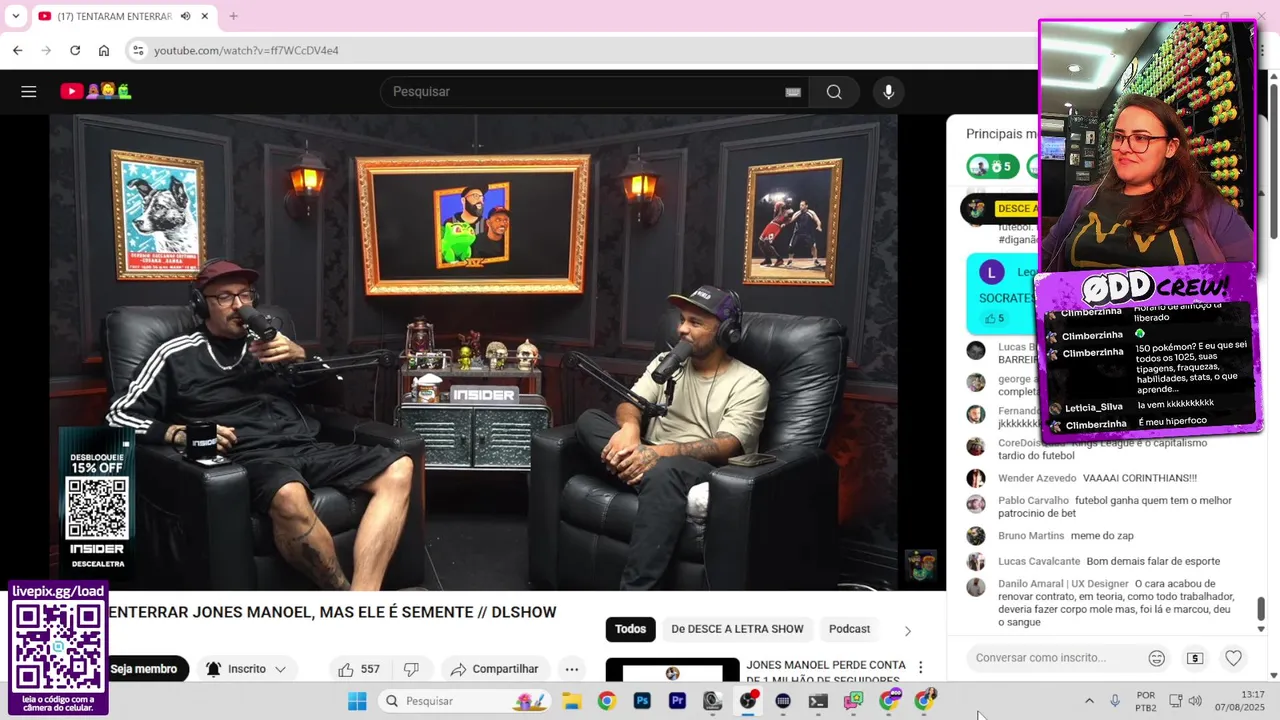Click the Compartilhar share button

click(x=494, y=669)
